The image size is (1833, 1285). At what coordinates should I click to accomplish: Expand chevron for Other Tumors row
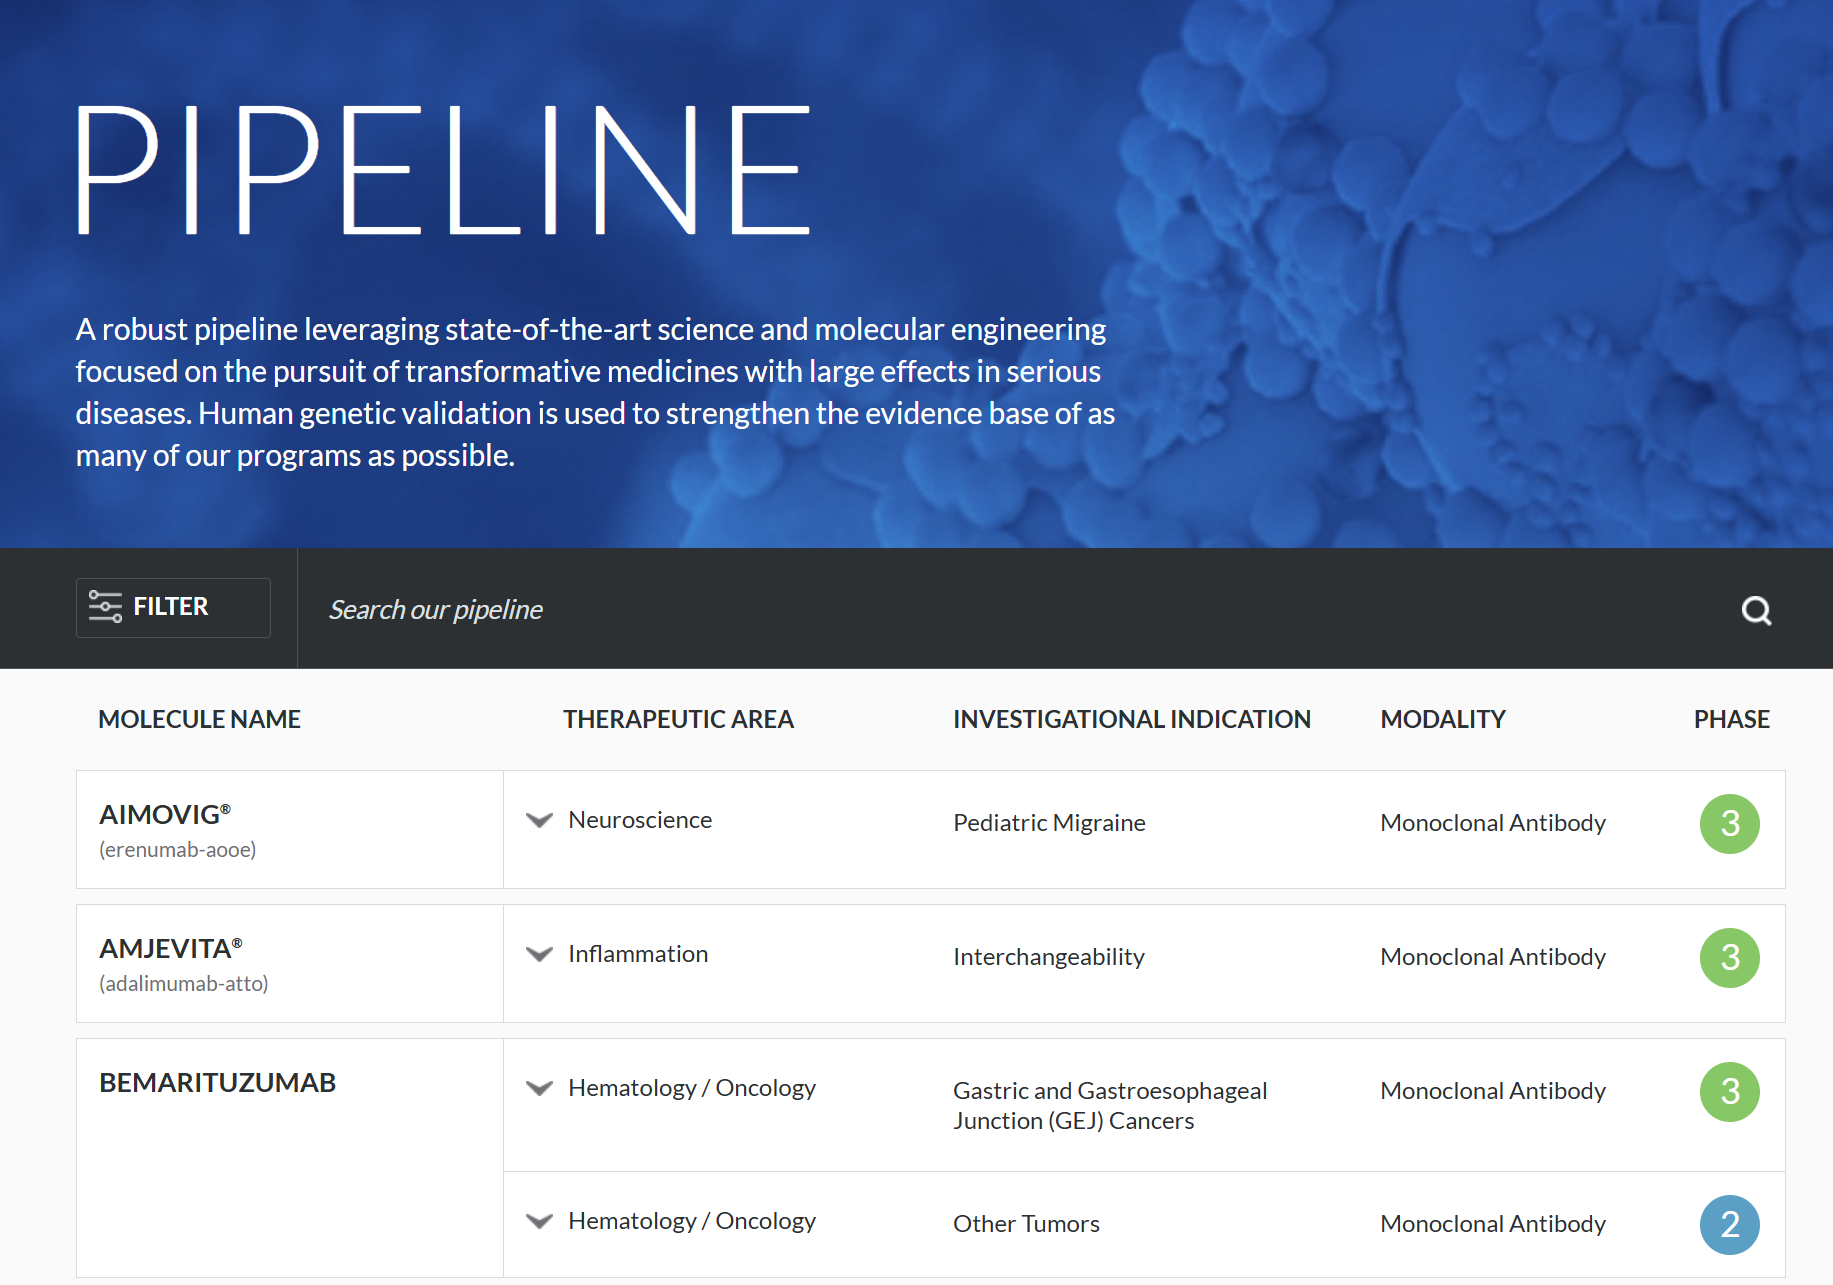click(539, 1221)
